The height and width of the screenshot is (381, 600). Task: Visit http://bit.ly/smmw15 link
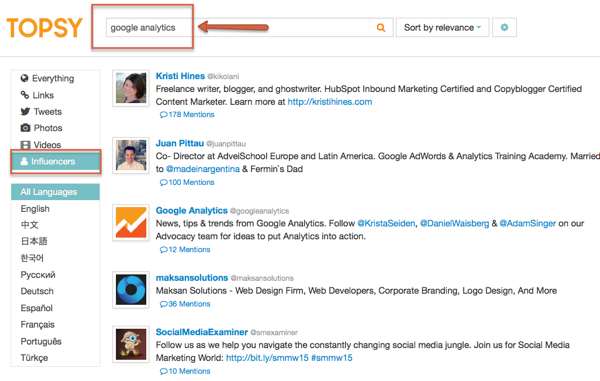[267, 358]
